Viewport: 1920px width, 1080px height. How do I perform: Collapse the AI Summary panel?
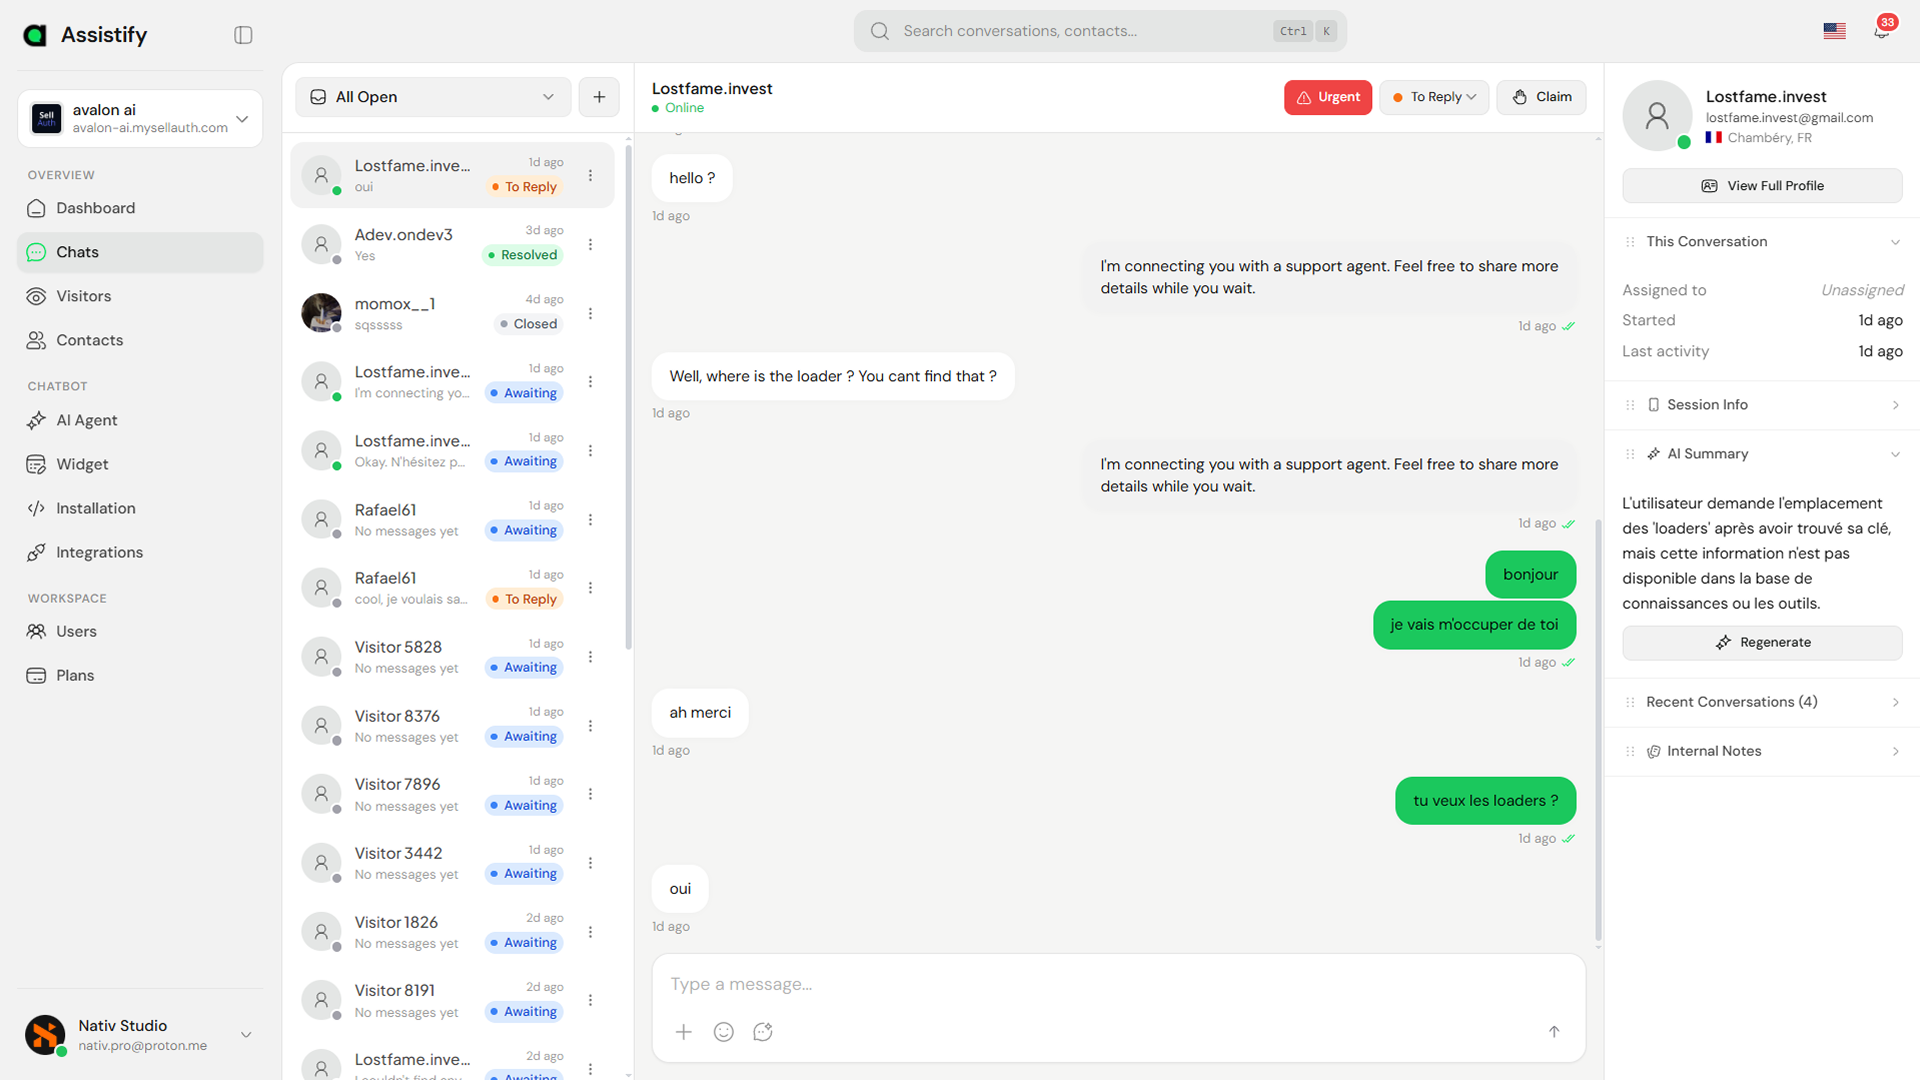pos(1895,453)
